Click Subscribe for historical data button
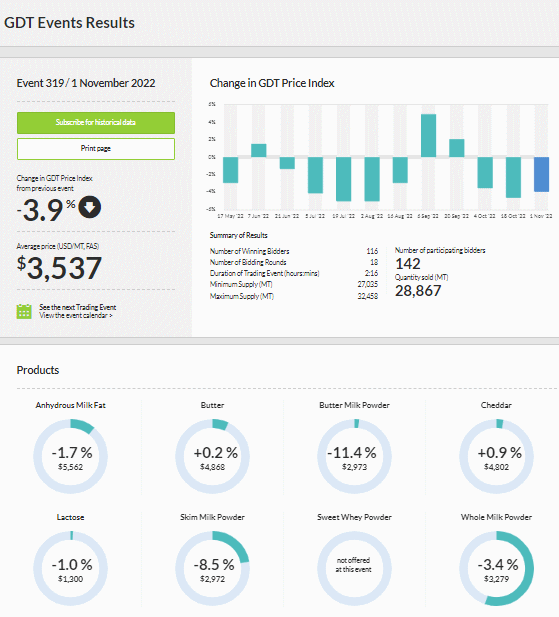The width and height of the screenshot is (559, 617). pyautogui.click(x=96, y=123)
